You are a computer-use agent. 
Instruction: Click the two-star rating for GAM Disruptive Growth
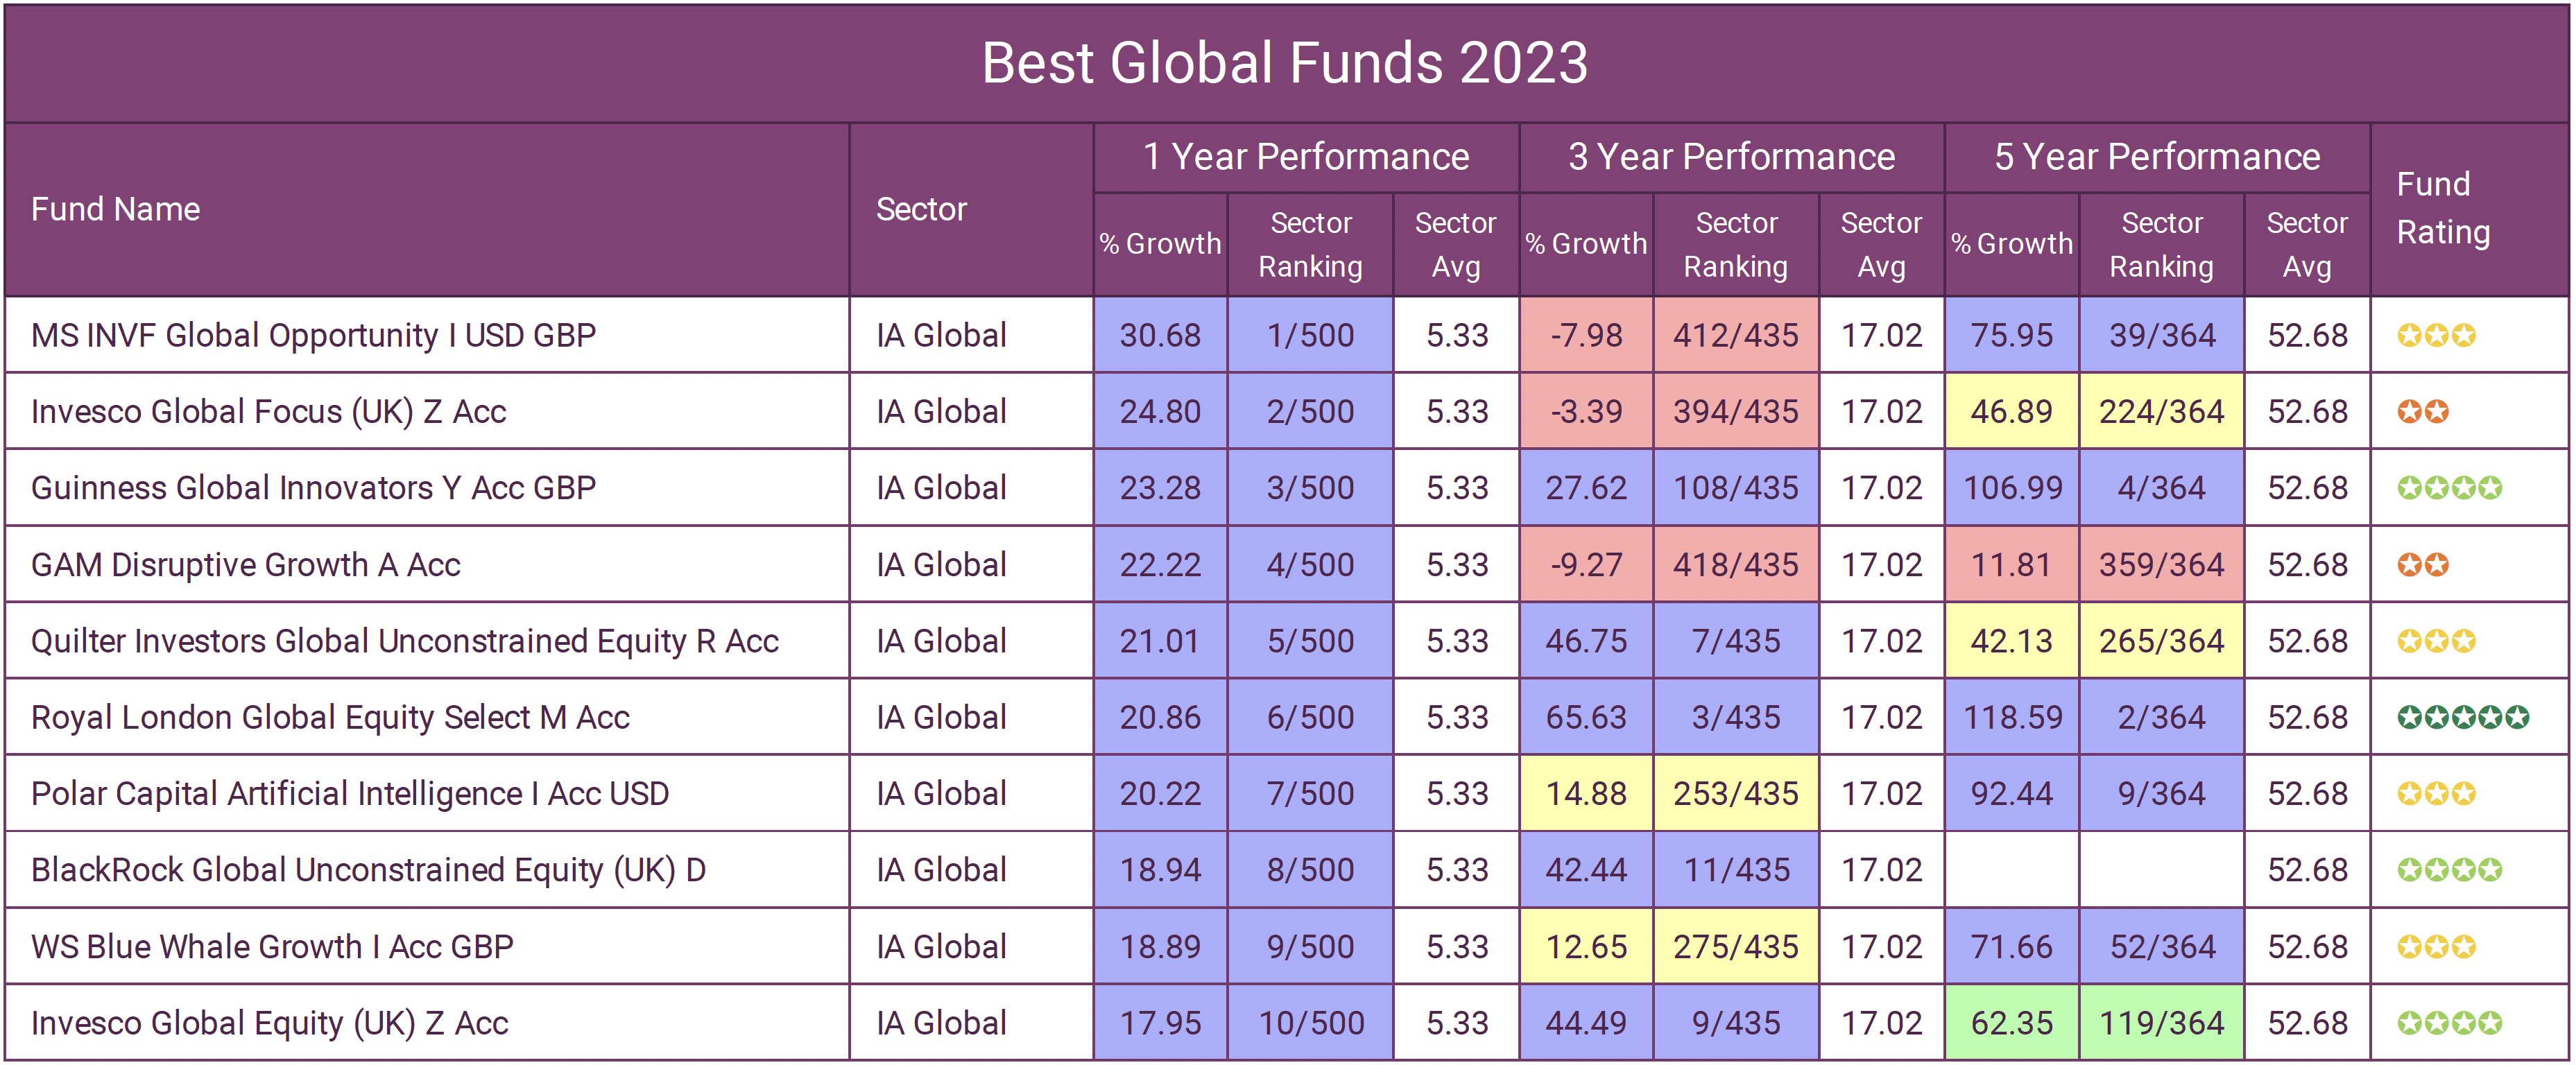(2422, 565)
